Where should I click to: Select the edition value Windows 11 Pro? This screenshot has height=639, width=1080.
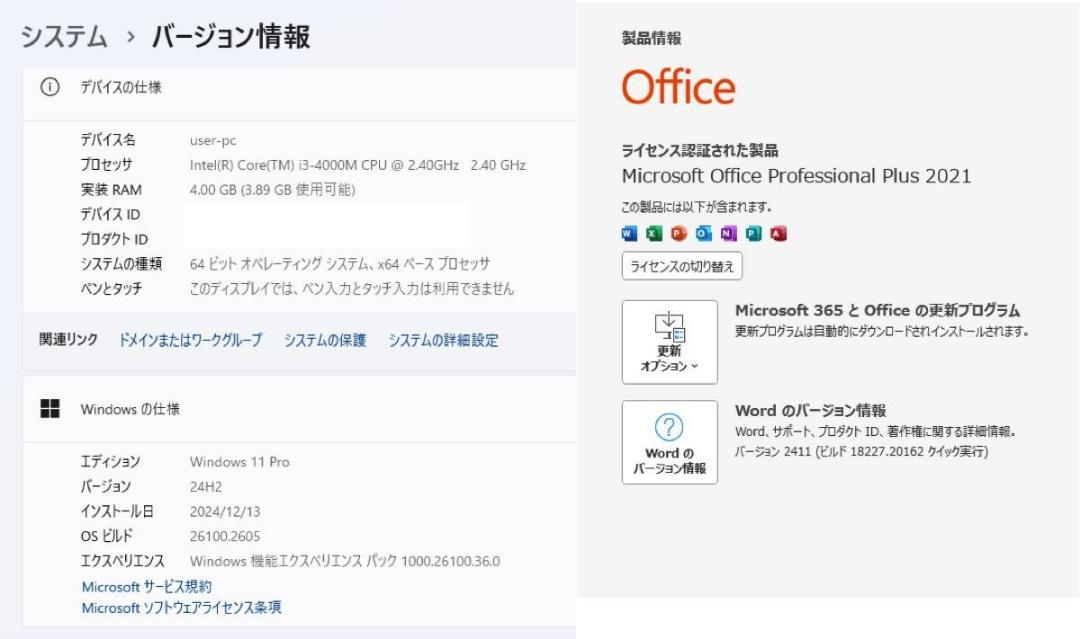pos(240,462)
